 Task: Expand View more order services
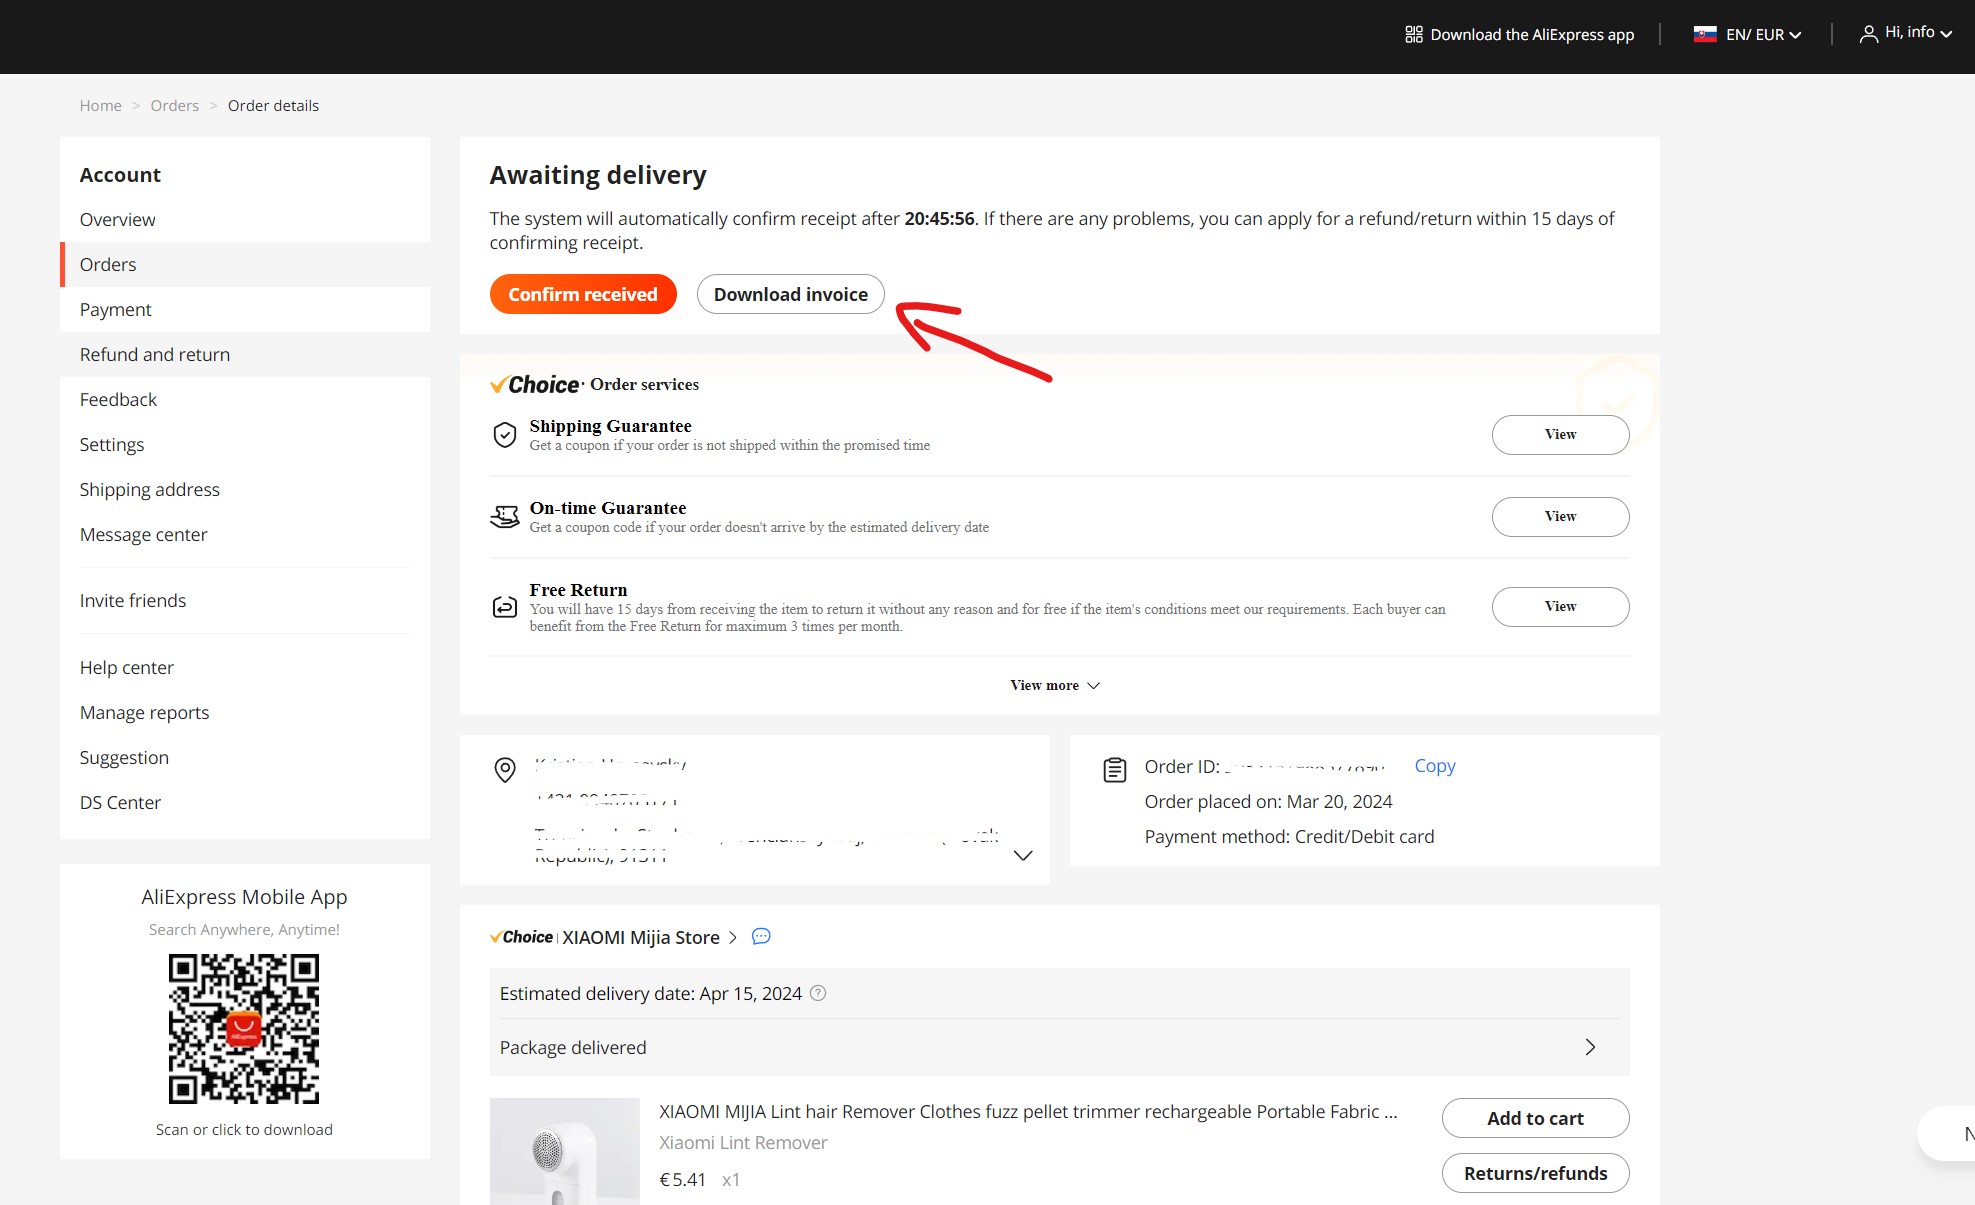pos(1055,685)
